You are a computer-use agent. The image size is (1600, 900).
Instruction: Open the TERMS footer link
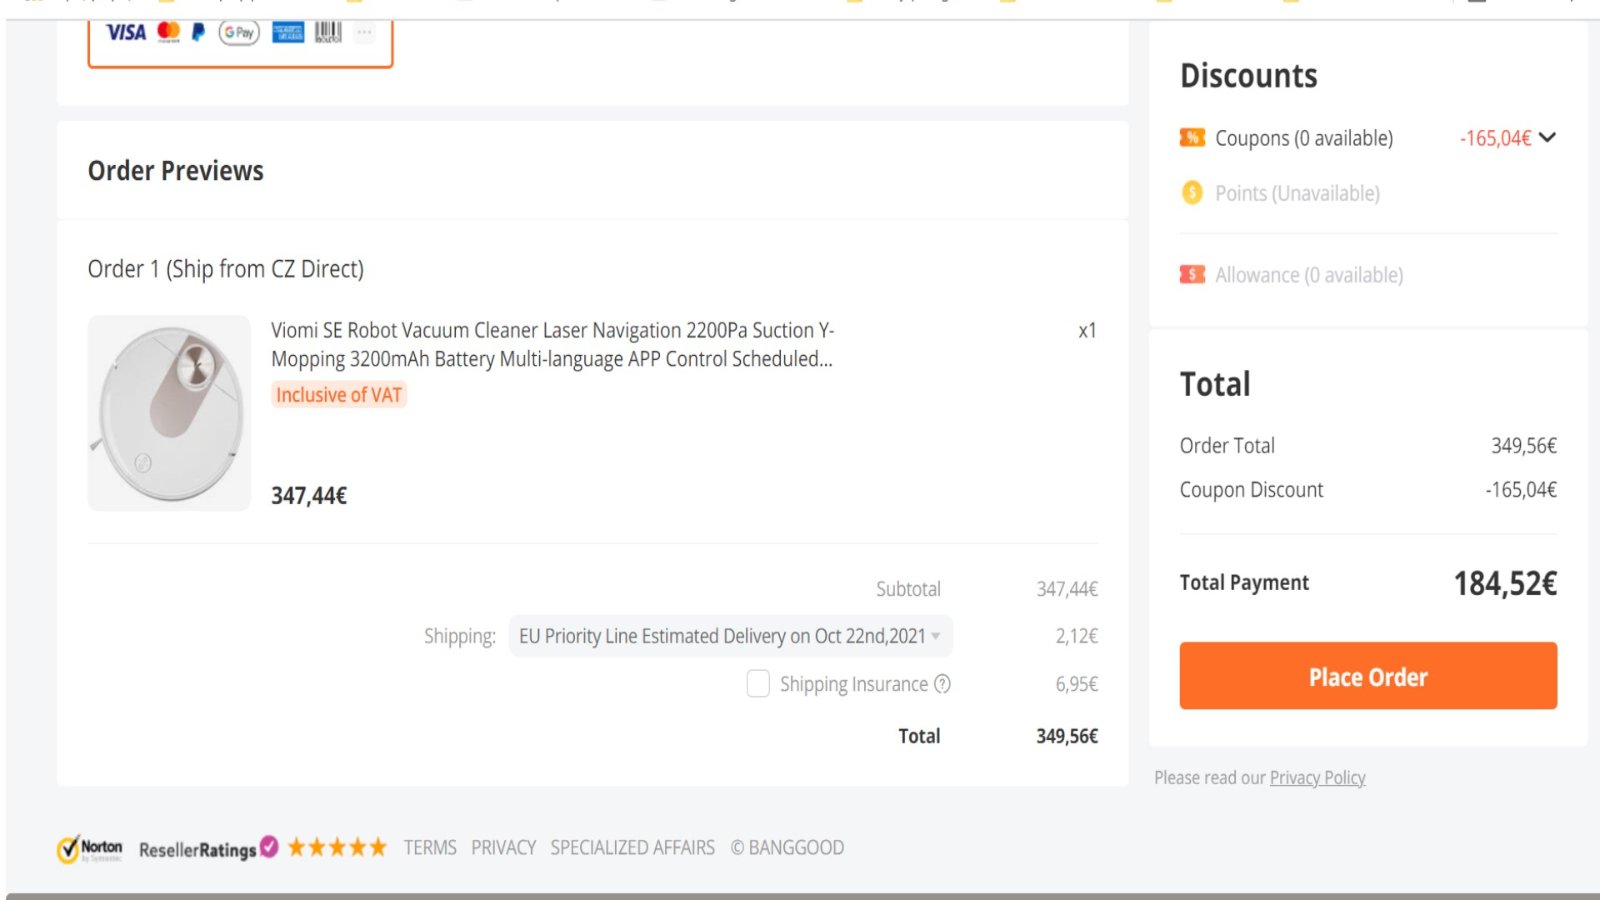pyautogui.click(x=430, y=848)
